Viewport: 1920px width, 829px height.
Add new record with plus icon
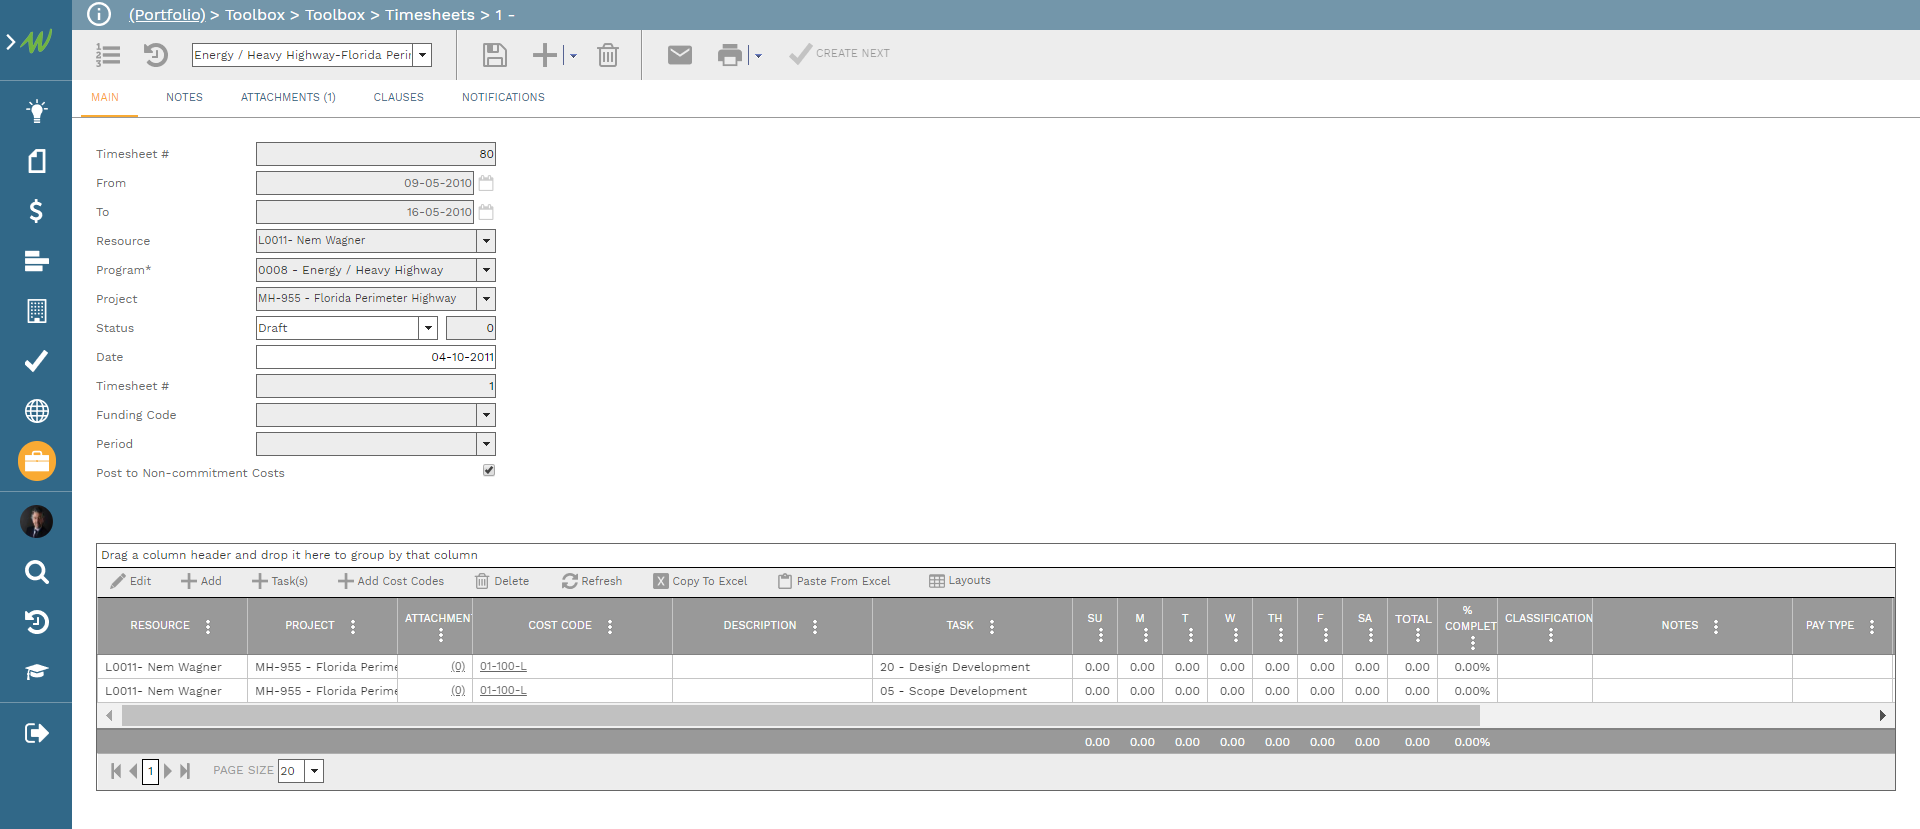coord(544,55)
